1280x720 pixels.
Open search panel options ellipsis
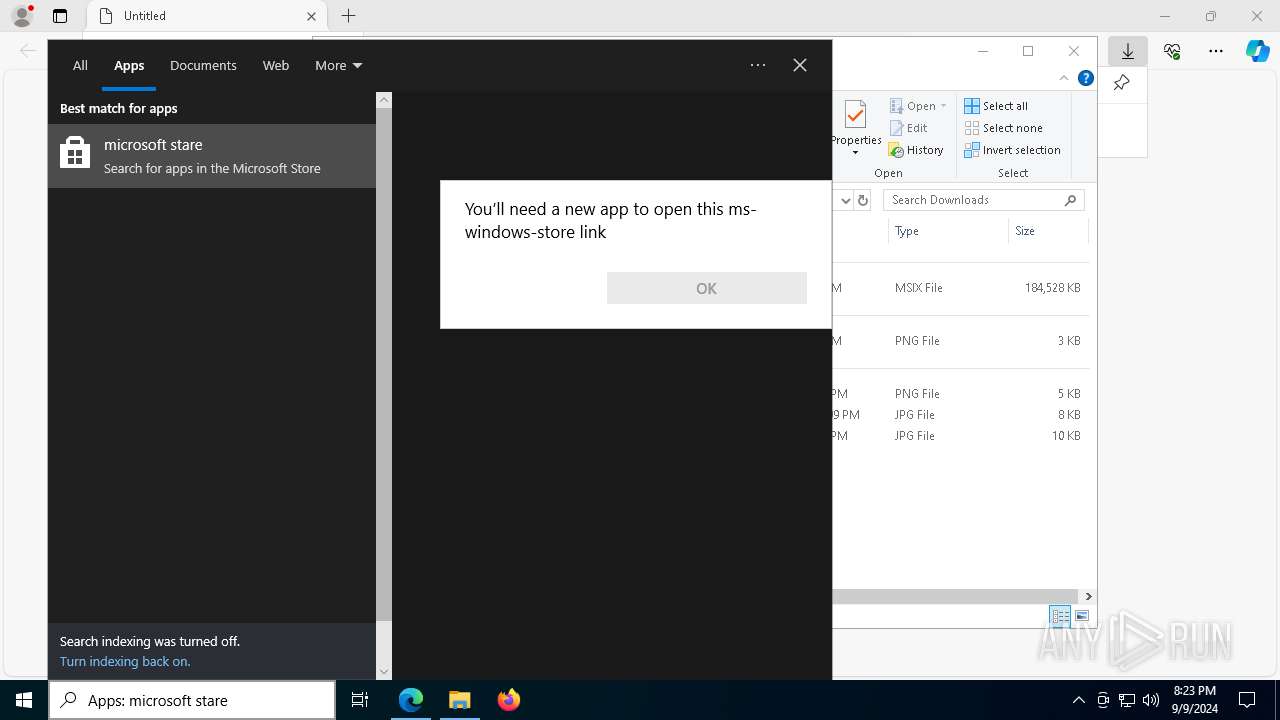pyautogui.click(x=758, y=65)
